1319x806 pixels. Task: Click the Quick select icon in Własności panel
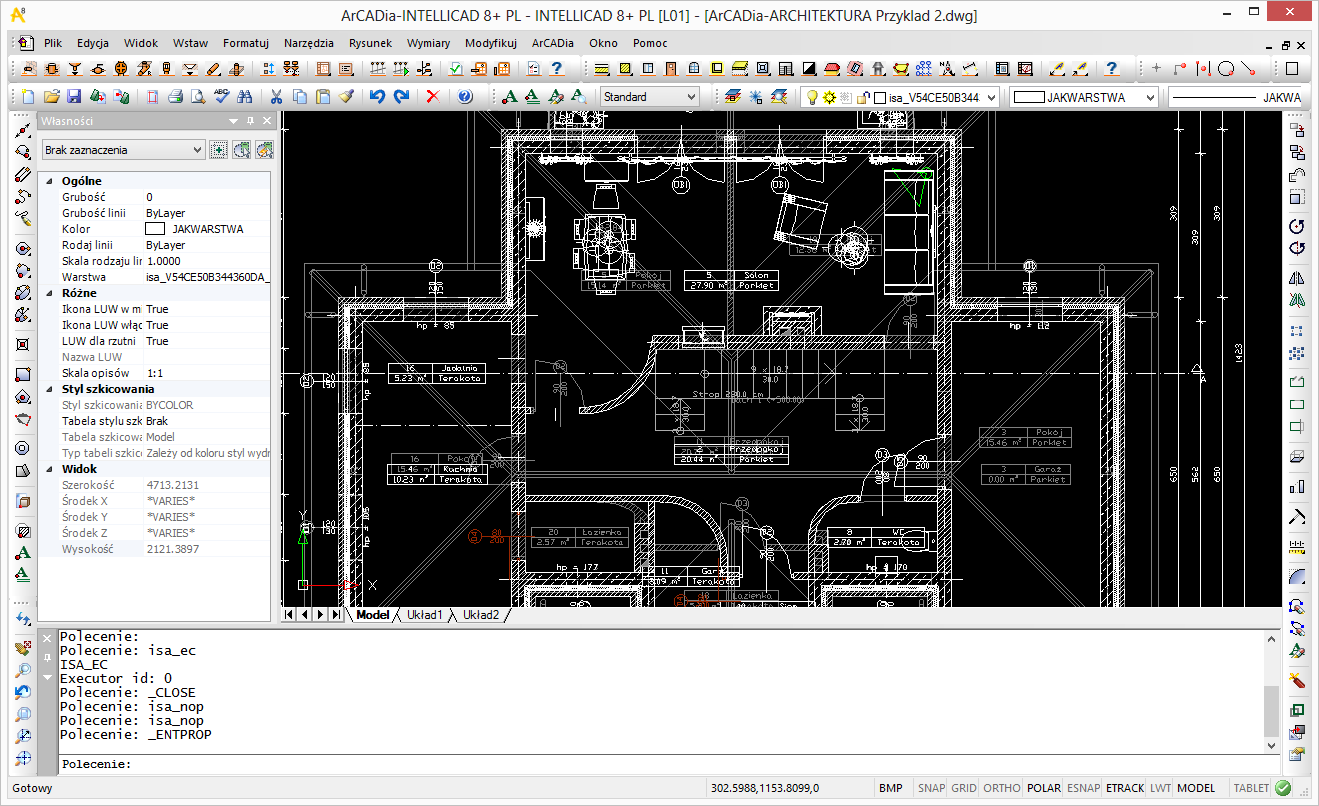tap(263, 150)
